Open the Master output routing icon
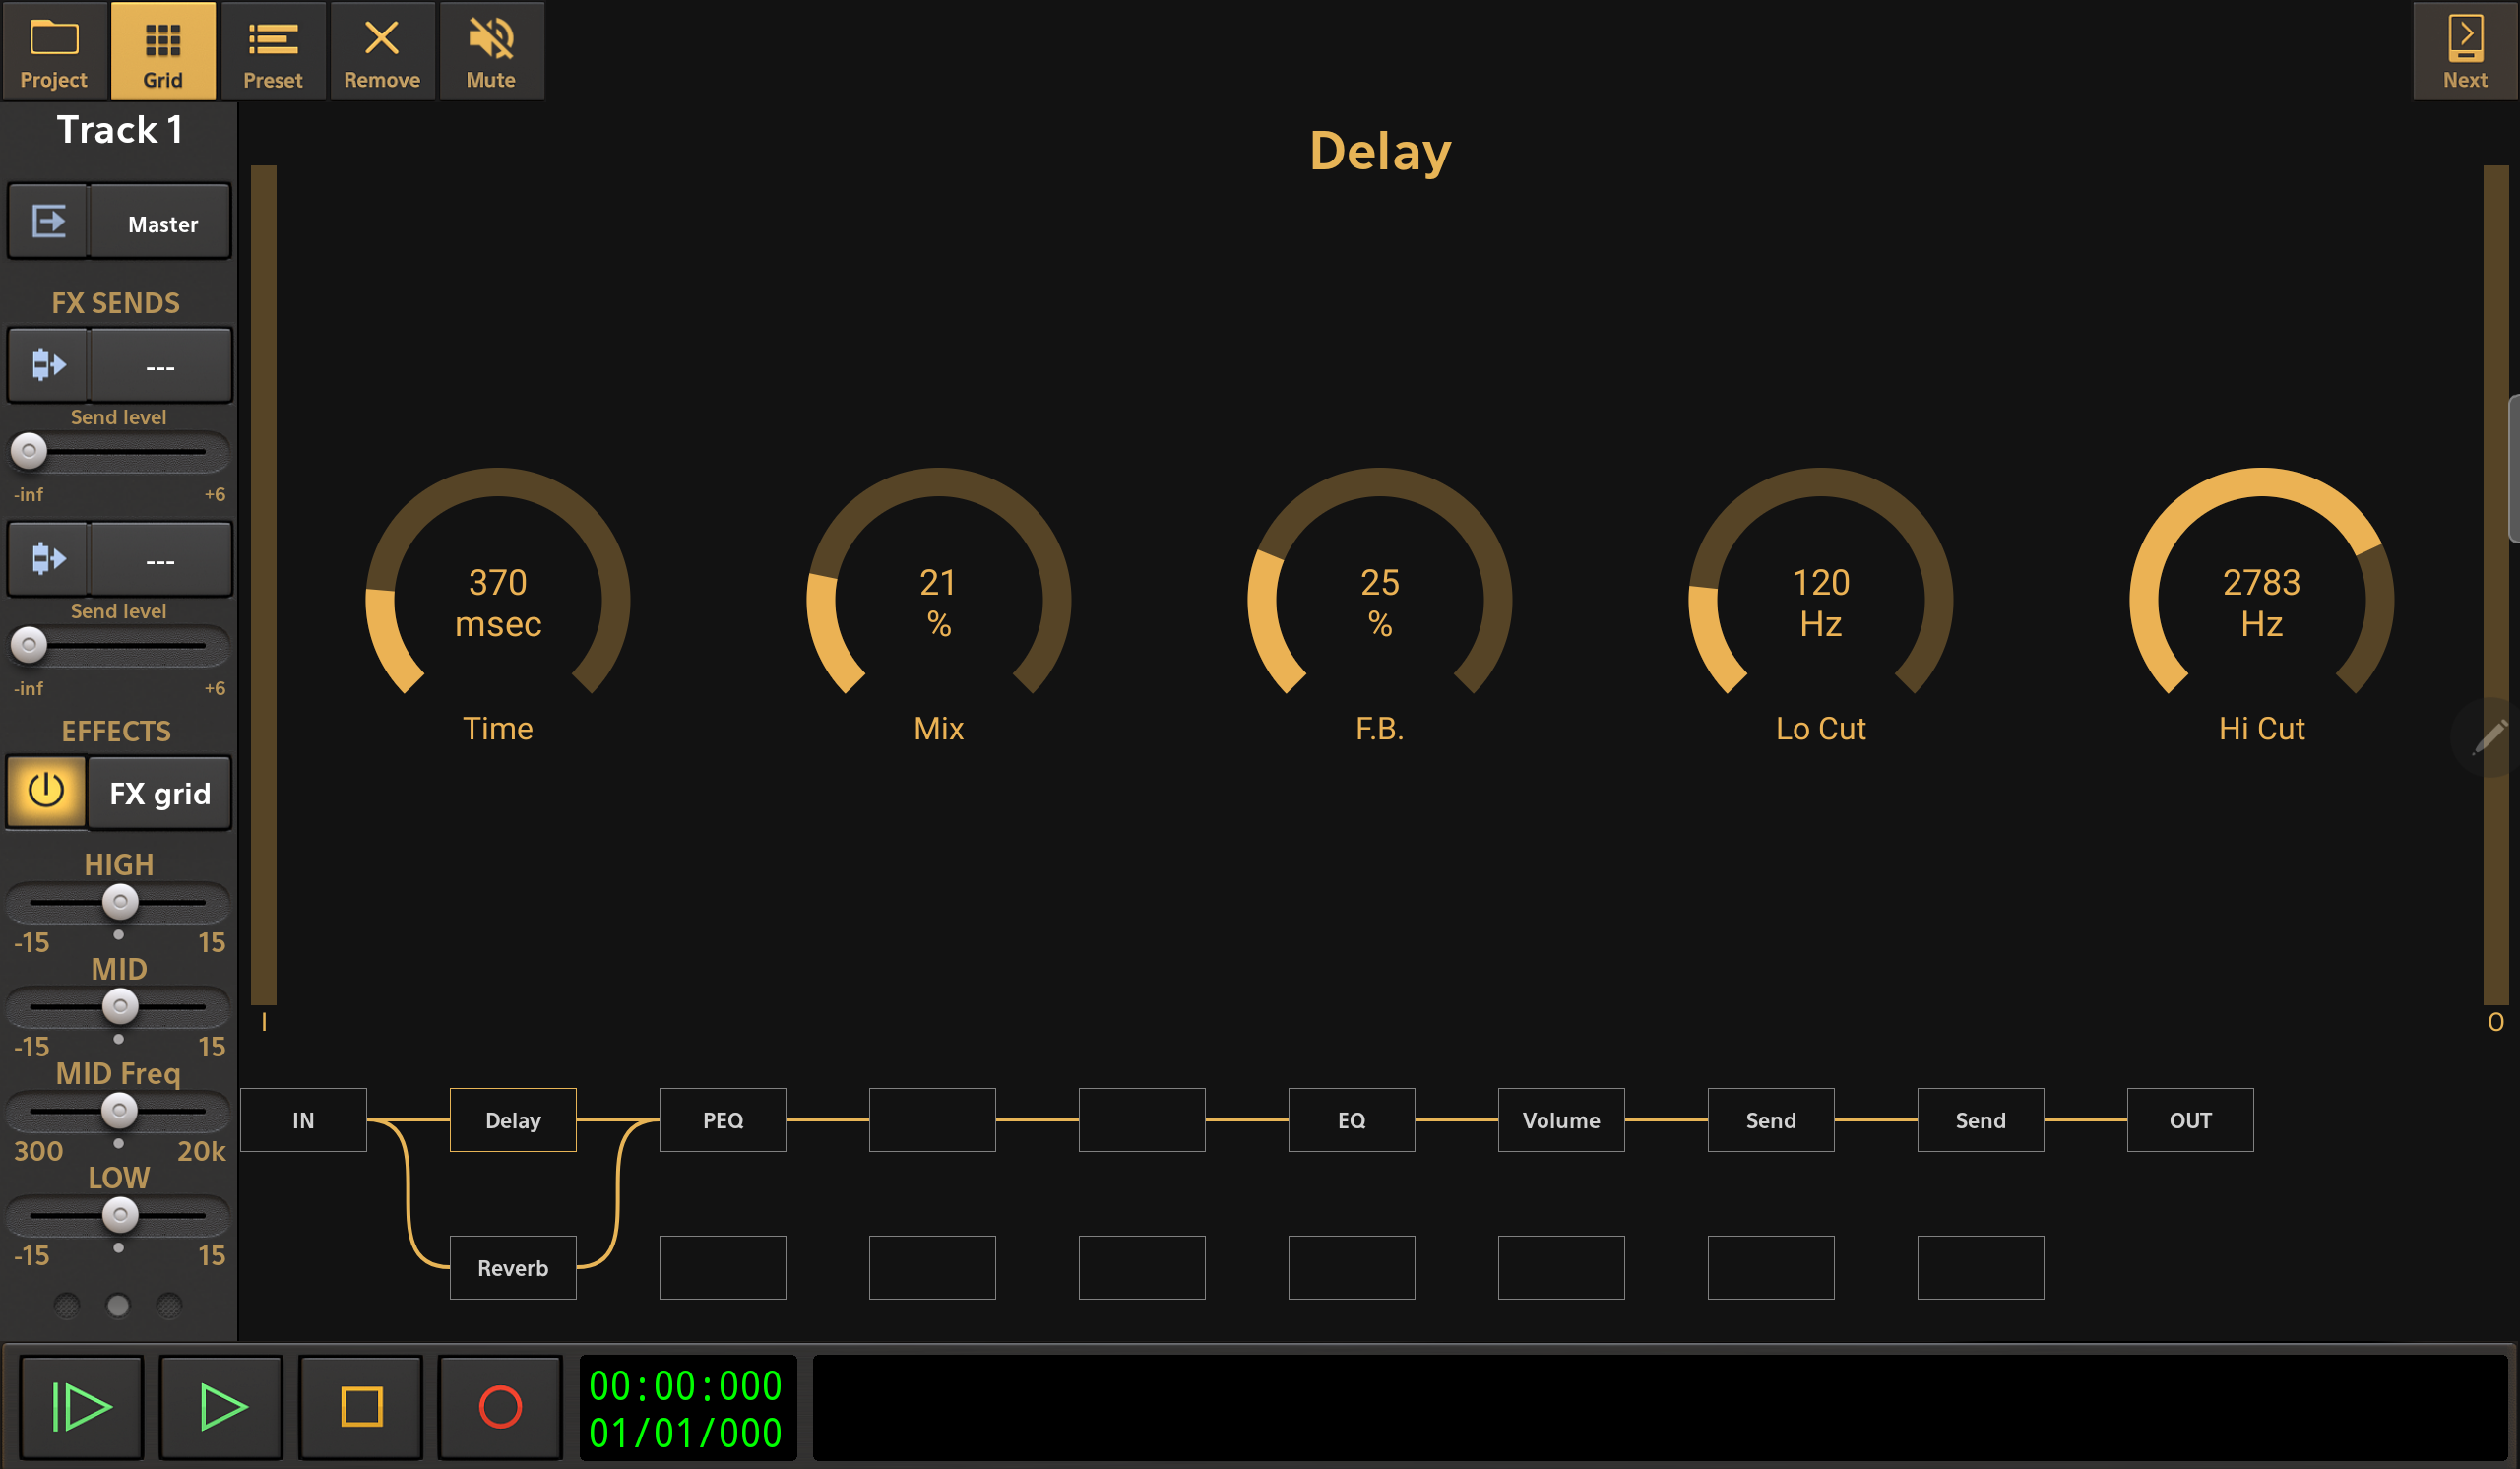 [x=47, y=221]
